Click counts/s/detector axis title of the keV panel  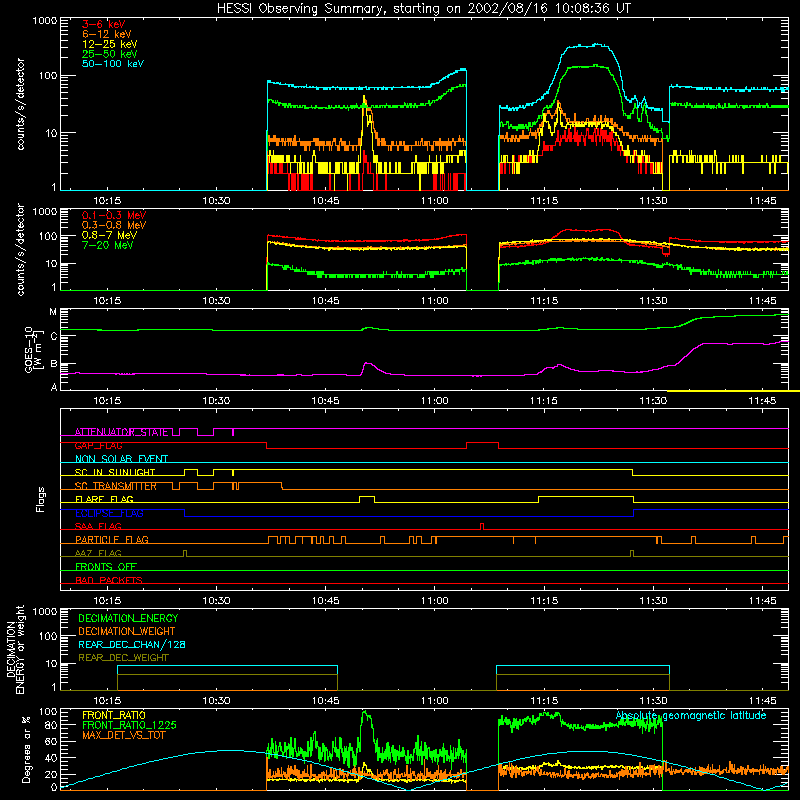pyautogui.click(x=20, y=104)
